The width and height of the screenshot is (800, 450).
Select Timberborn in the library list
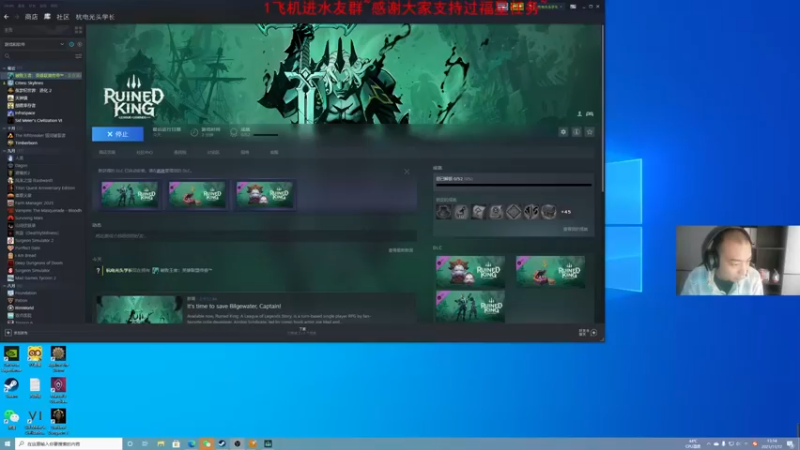(x=27, y=143)
